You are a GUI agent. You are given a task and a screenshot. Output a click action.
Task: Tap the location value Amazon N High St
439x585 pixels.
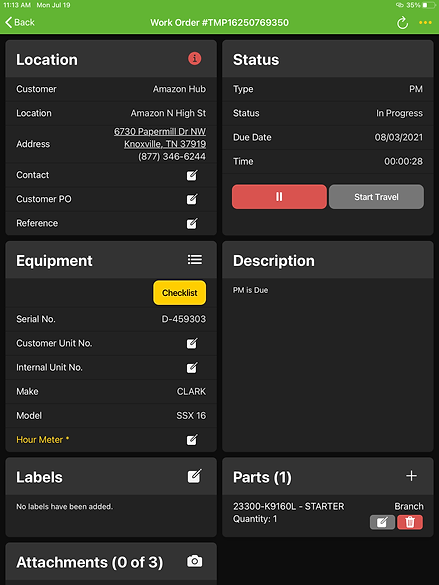pyautogui.click(x=168, y=113)
